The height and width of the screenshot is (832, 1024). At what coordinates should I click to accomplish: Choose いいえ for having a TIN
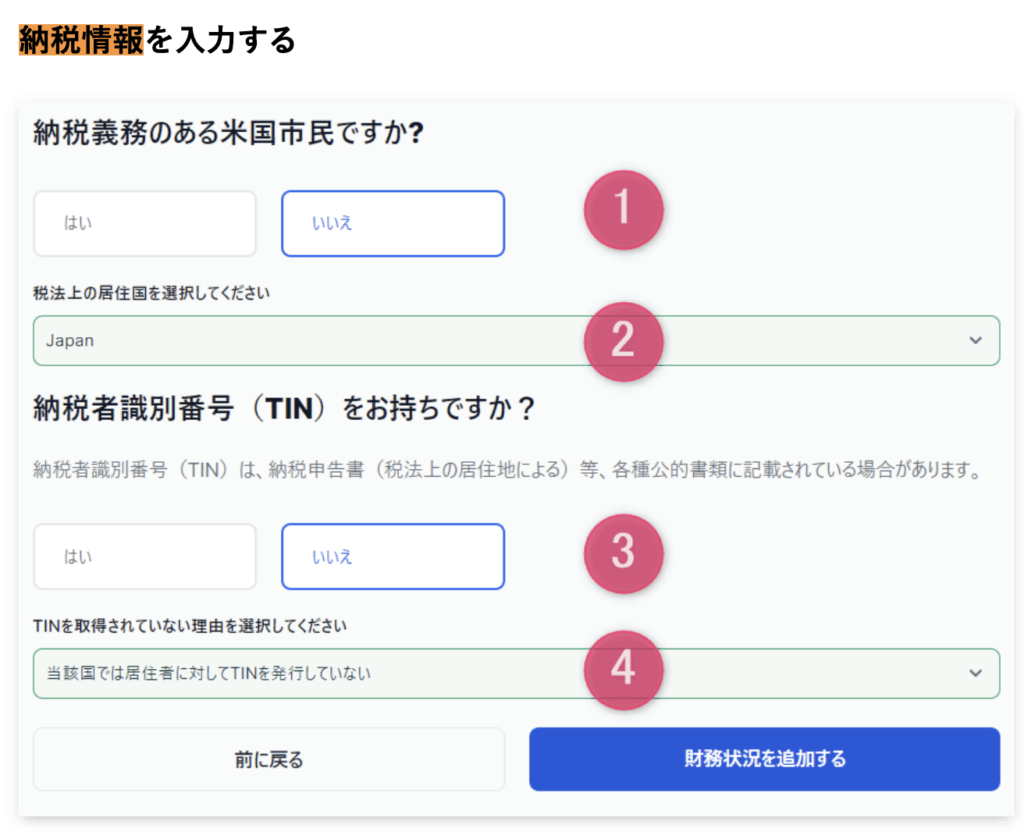coord(393,556)
